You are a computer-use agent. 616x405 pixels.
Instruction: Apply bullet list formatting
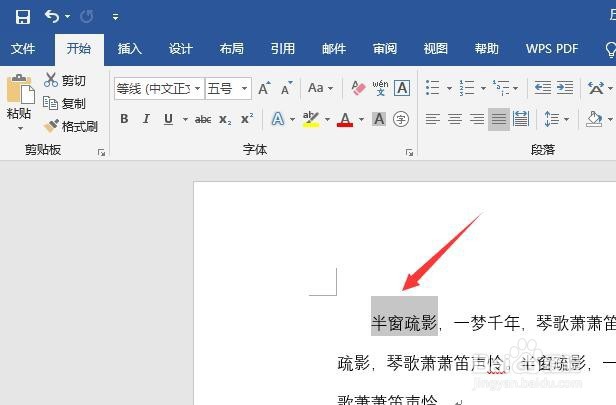tap(433, 88)
